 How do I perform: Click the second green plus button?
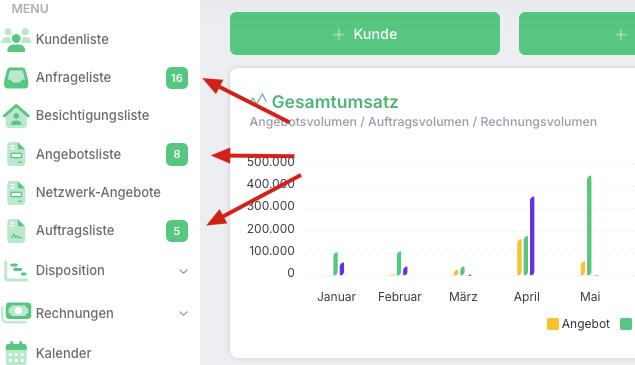(577, 34)
